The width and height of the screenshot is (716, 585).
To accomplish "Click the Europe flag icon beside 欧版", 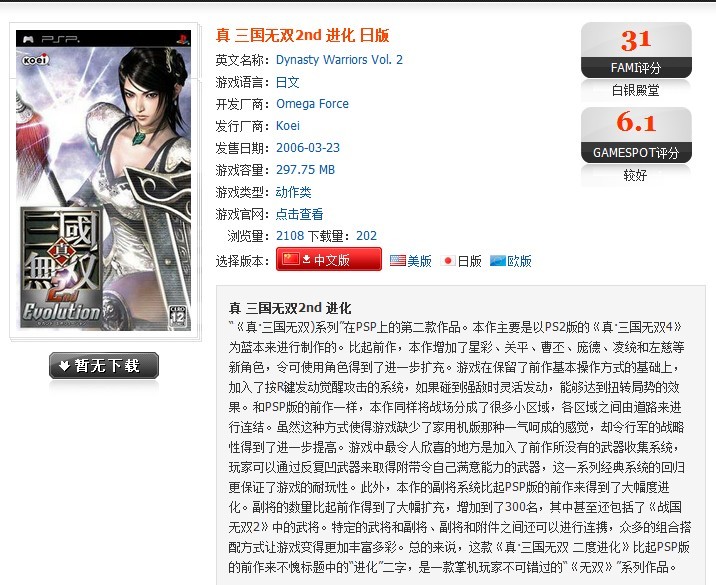I will click(498, 260).
